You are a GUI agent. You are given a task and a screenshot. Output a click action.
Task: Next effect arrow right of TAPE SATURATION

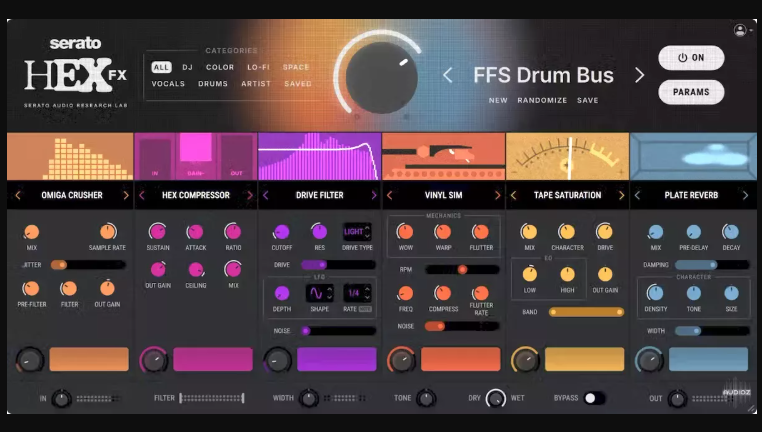[x=621, y=195]
